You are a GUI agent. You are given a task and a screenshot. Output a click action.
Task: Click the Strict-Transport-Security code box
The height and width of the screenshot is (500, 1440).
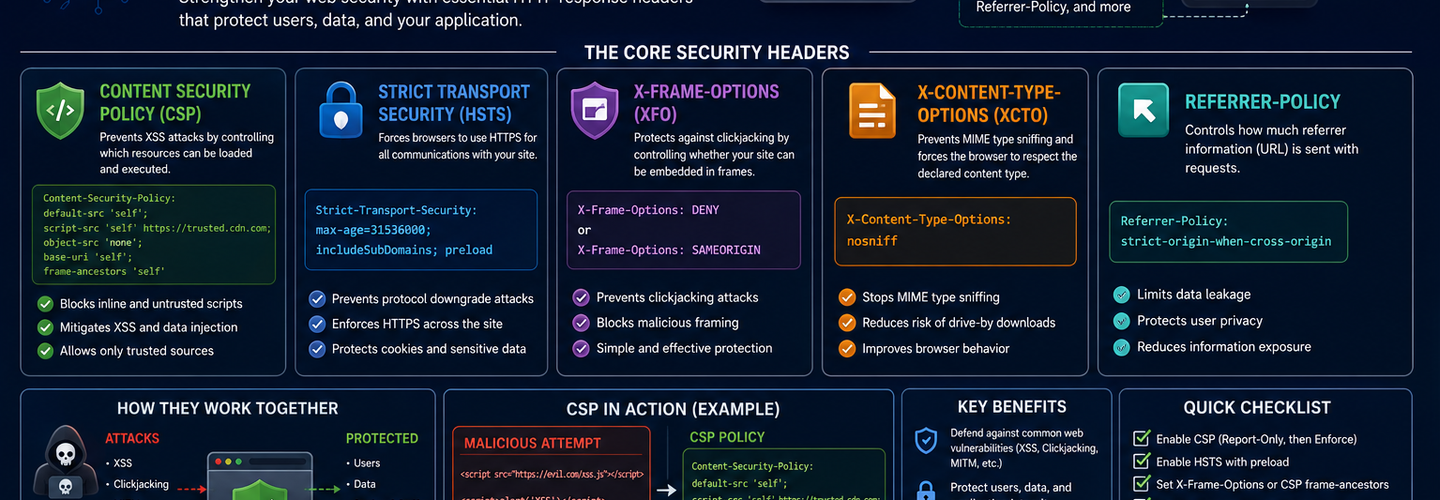(420, 230)
